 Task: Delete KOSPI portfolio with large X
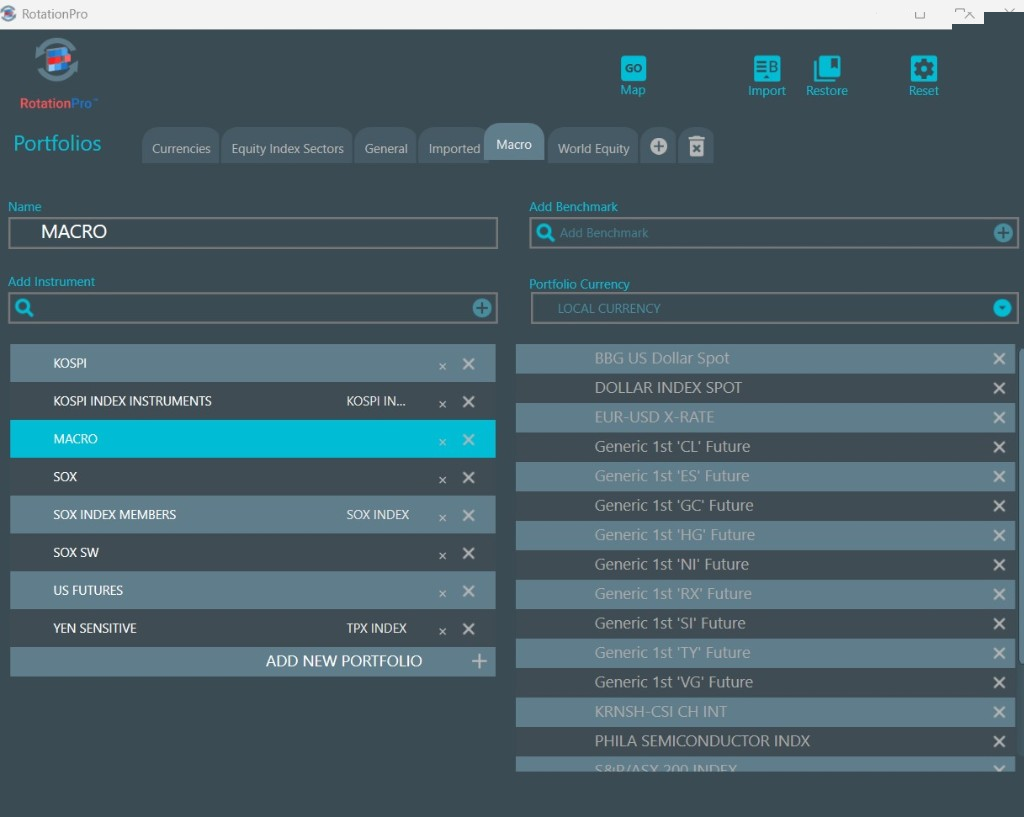tap(468, 364)
